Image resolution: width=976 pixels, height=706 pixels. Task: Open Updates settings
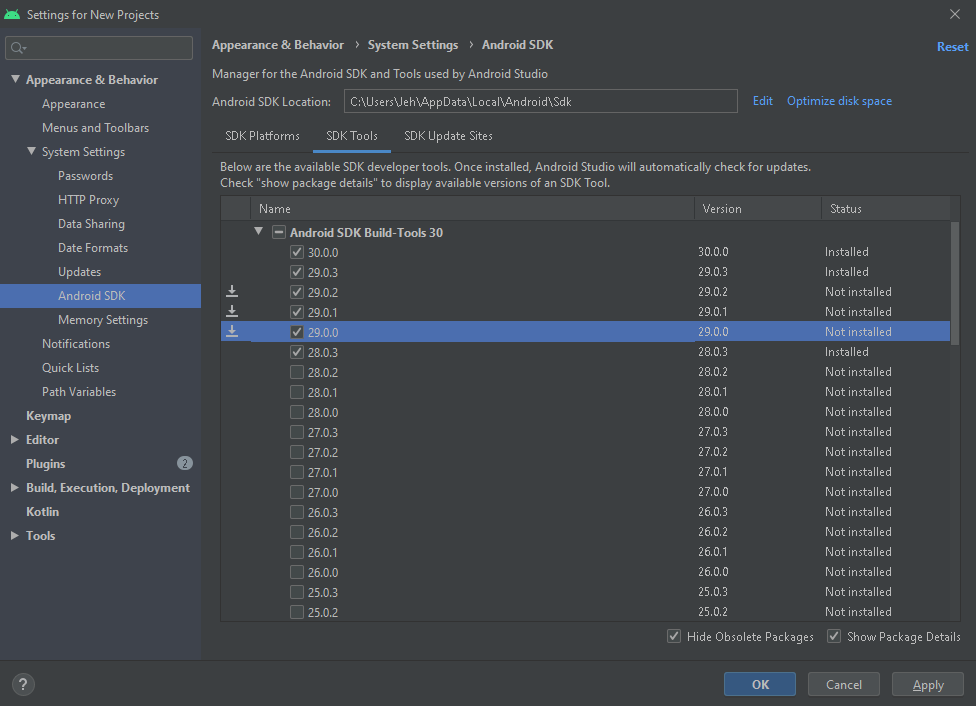pyautogui.click(x=79, y=271)
